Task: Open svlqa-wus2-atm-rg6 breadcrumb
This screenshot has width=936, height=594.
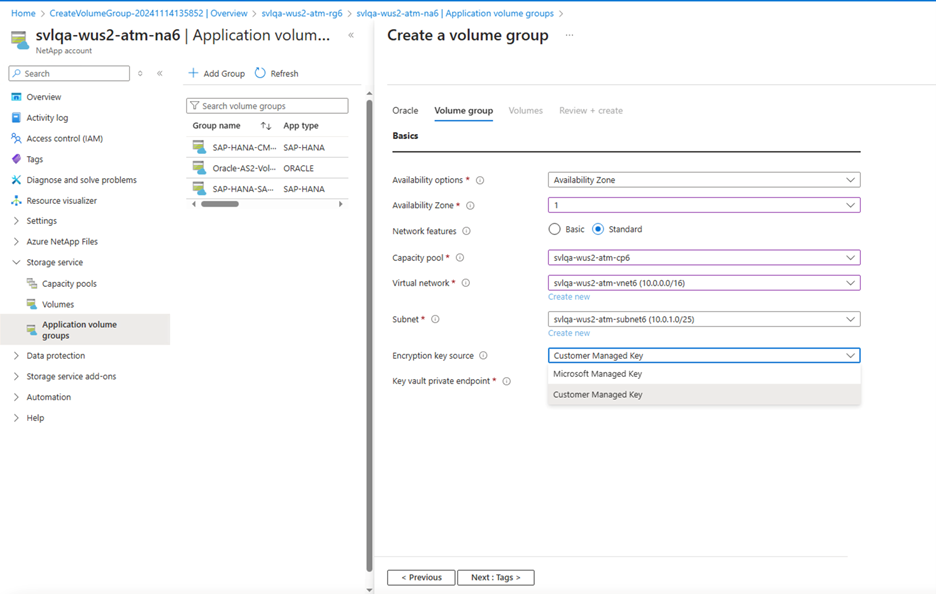Action: click(302, 13)
